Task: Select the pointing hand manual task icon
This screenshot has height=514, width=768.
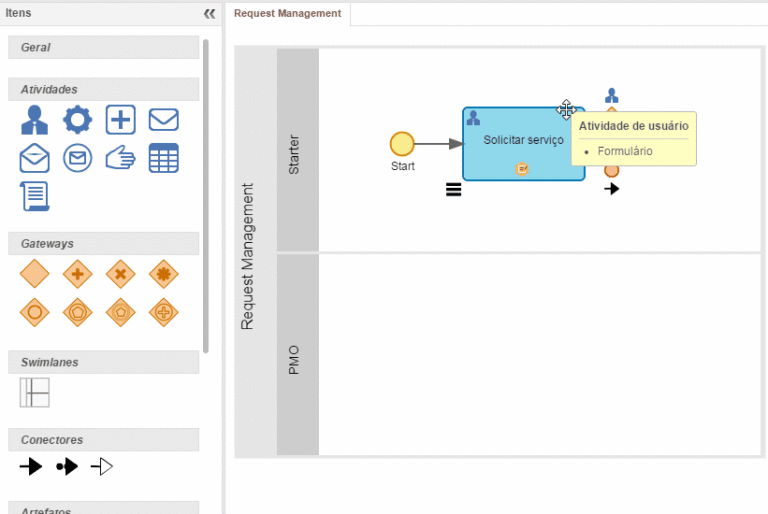Action: (120, 157)
